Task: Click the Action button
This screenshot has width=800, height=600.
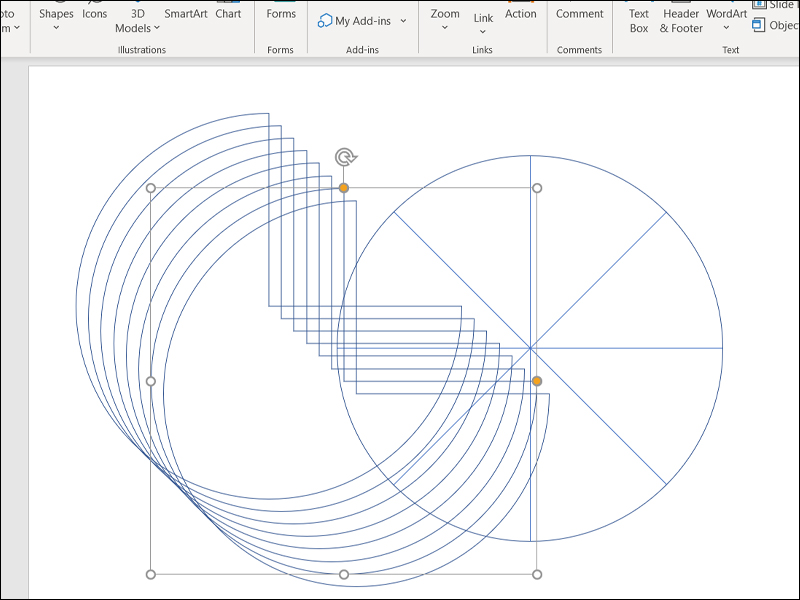Action: [521, 13]
